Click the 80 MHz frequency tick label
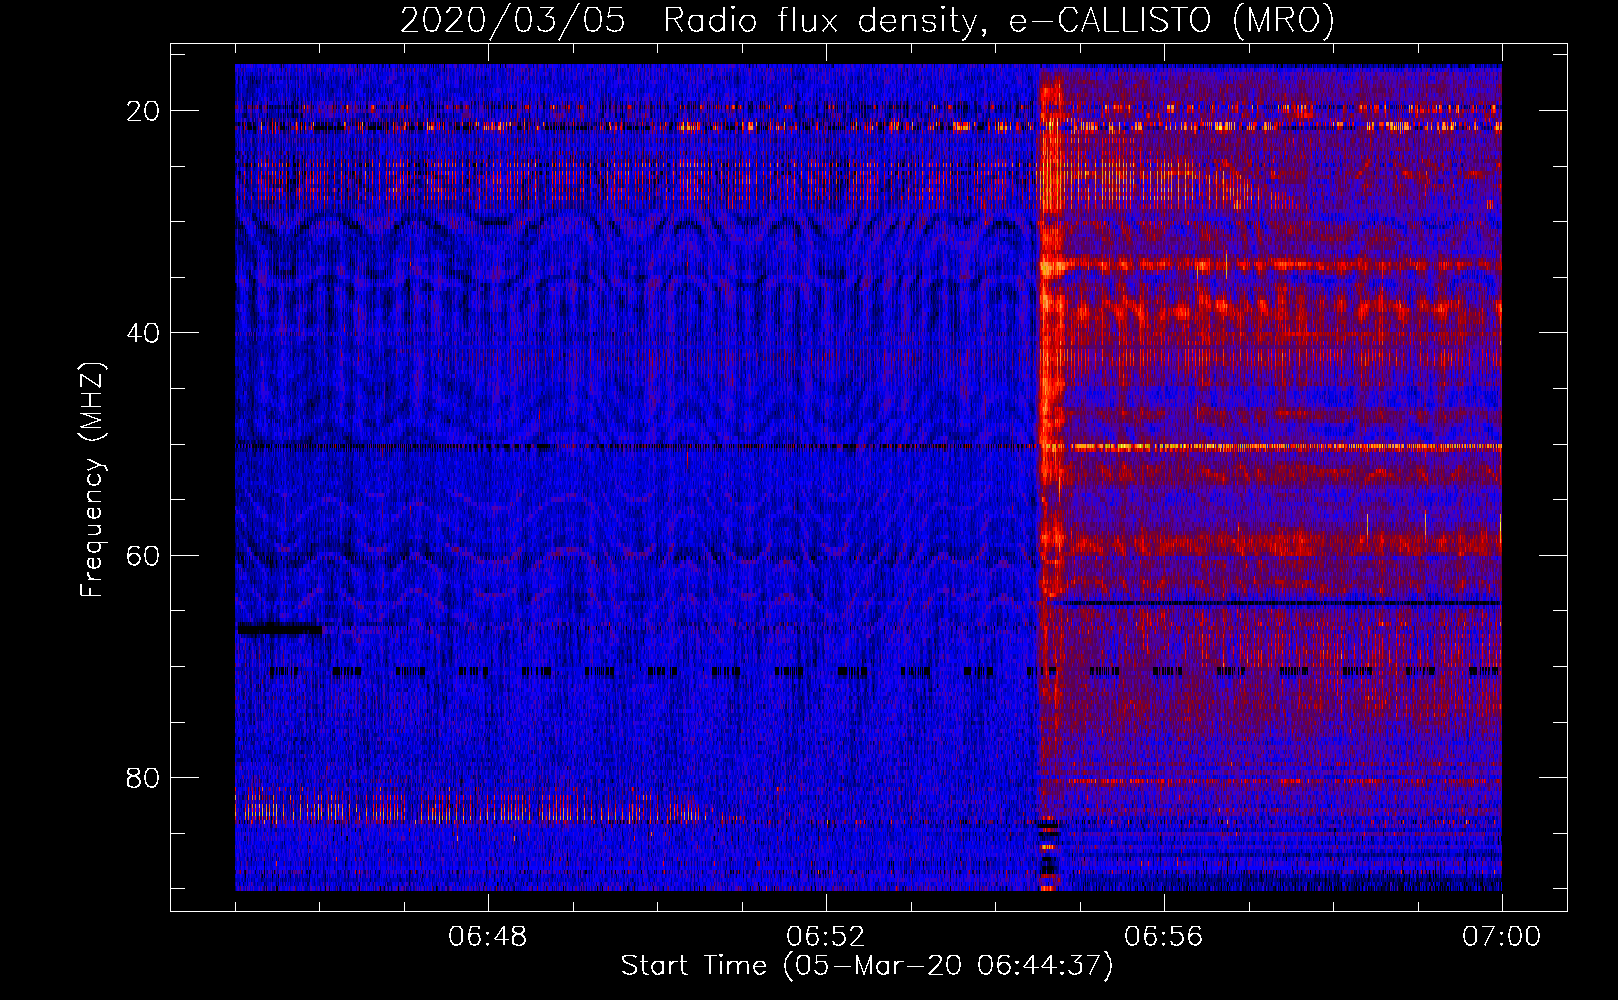Image resolution: width=1618 pixels, height=1000 pixels. tap(143, 777)
